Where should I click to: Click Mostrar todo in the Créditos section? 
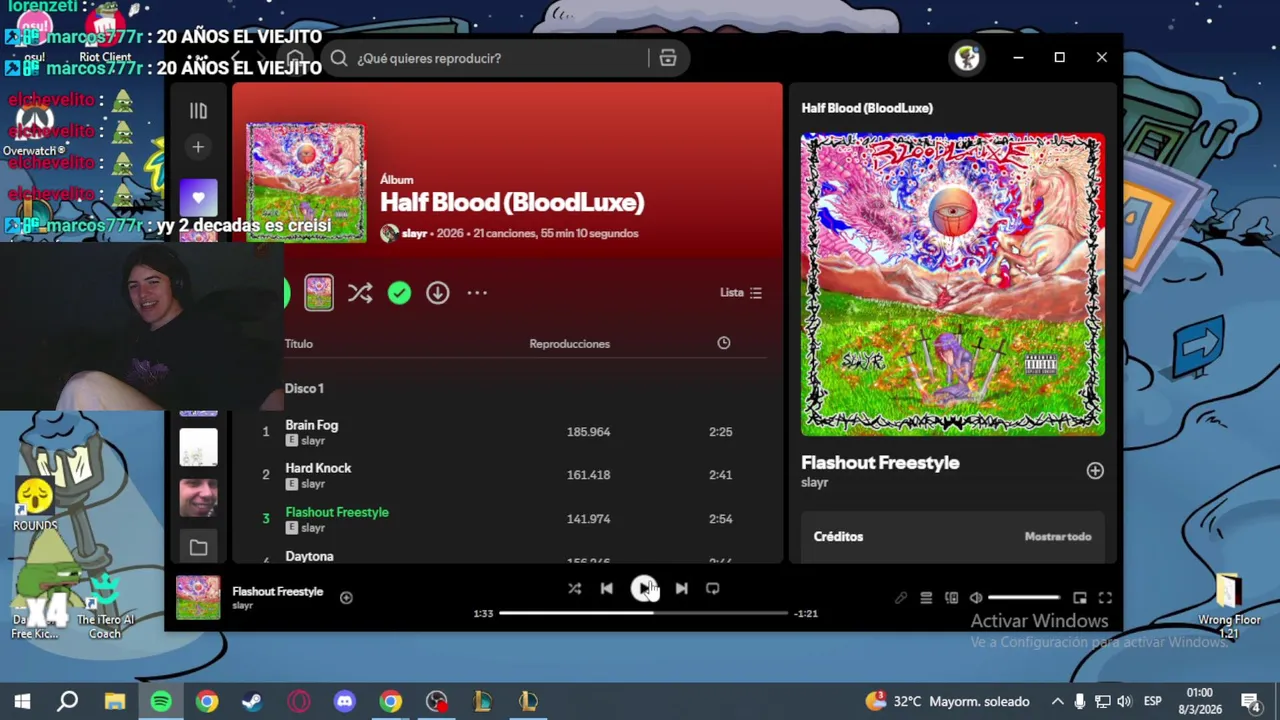point(1058,537)
